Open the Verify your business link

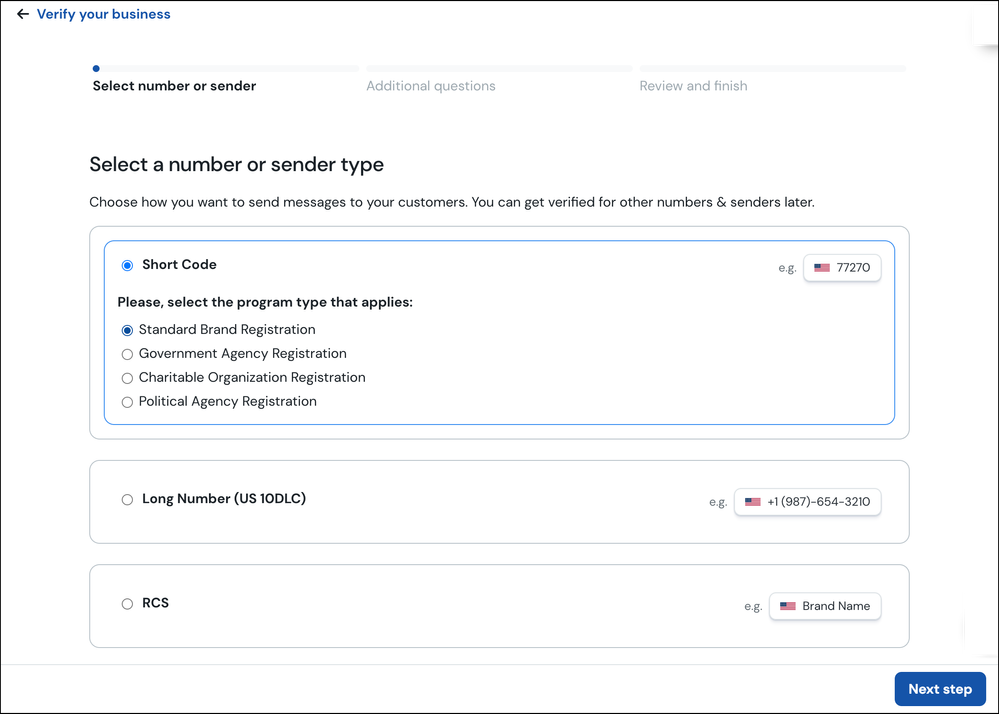point(103,14)
